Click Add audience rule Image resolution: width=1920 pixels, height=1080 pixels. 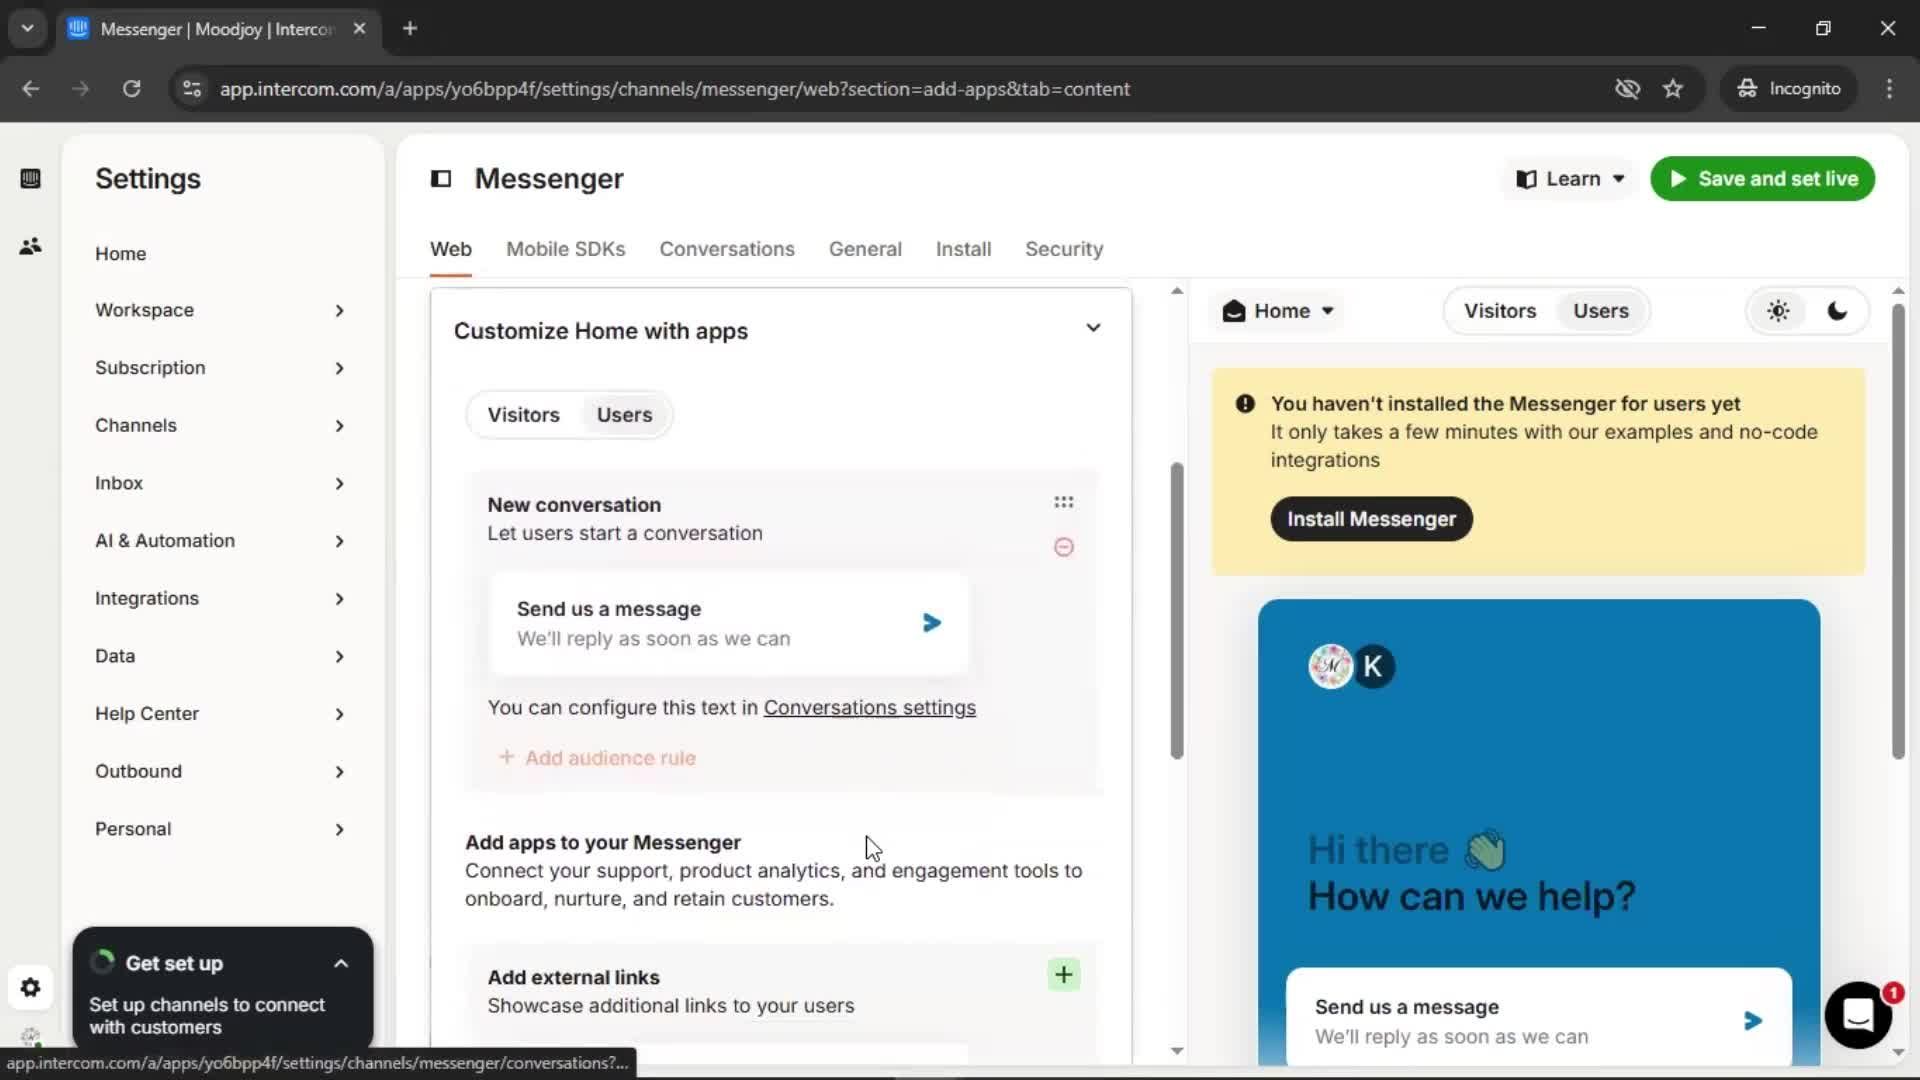click(x=597, y=758)
